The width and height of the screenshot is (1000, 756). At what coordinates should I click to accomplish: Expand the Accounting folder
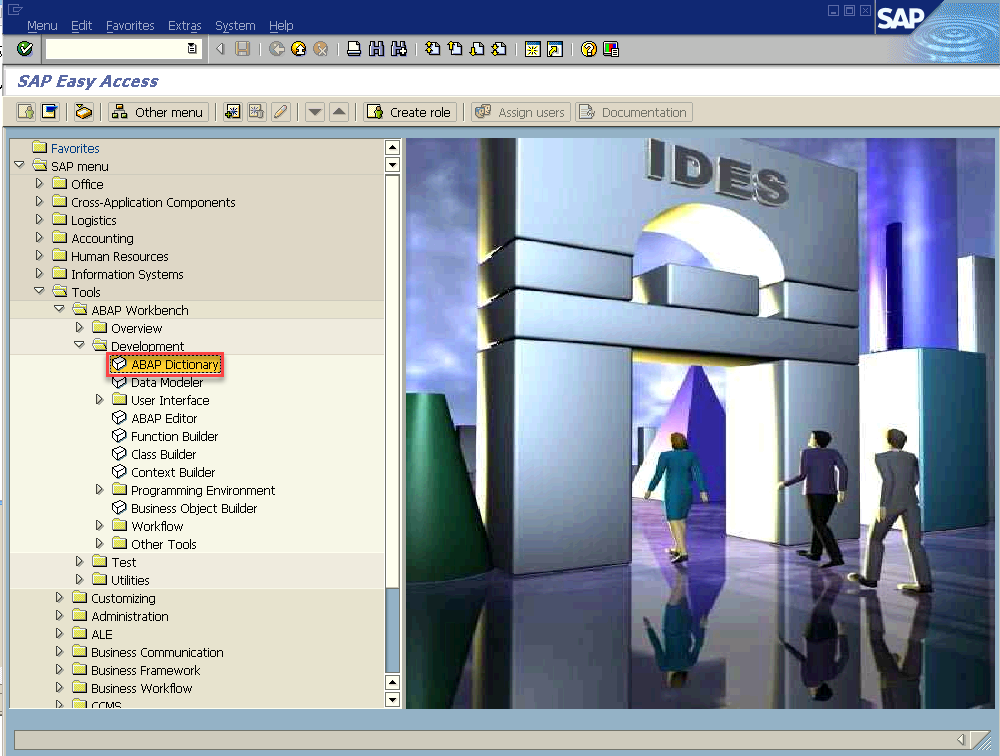pyautogui.click(x=39, y=237)
